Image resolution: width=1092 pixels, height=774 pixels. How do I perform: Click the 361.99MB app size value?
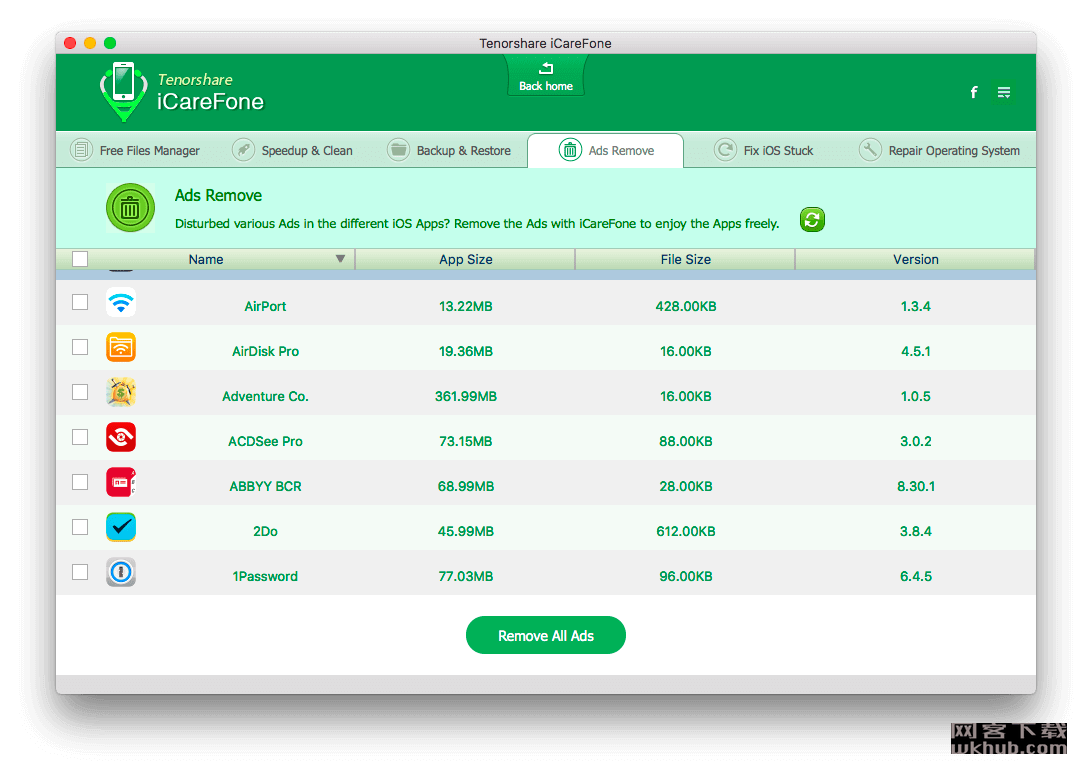tap(466, 396)
